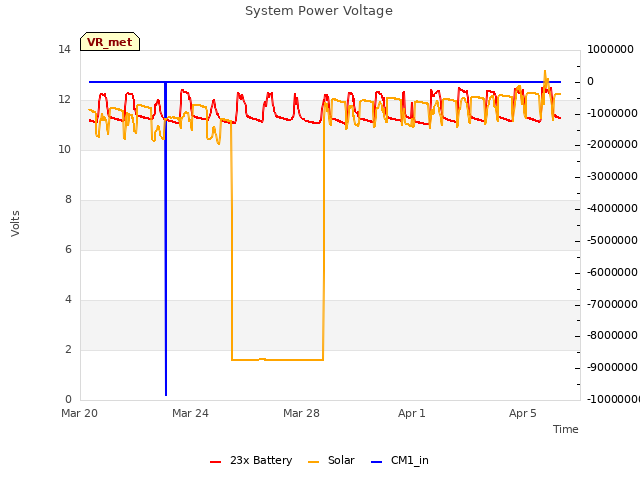Click the 10 value on left axis
Screen dimensions: 640x480
(x=64, y=150)
